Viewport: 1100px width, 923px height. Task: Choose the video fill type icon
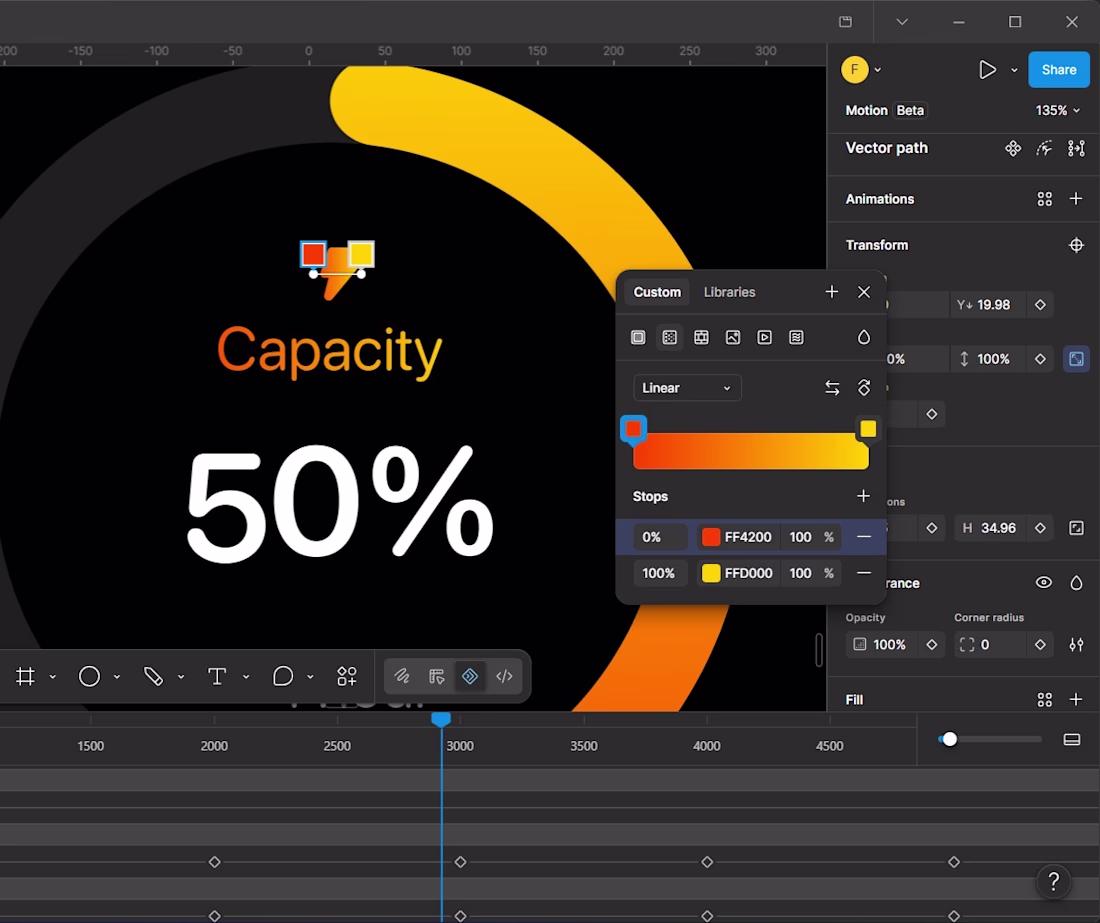coord(764,337)
